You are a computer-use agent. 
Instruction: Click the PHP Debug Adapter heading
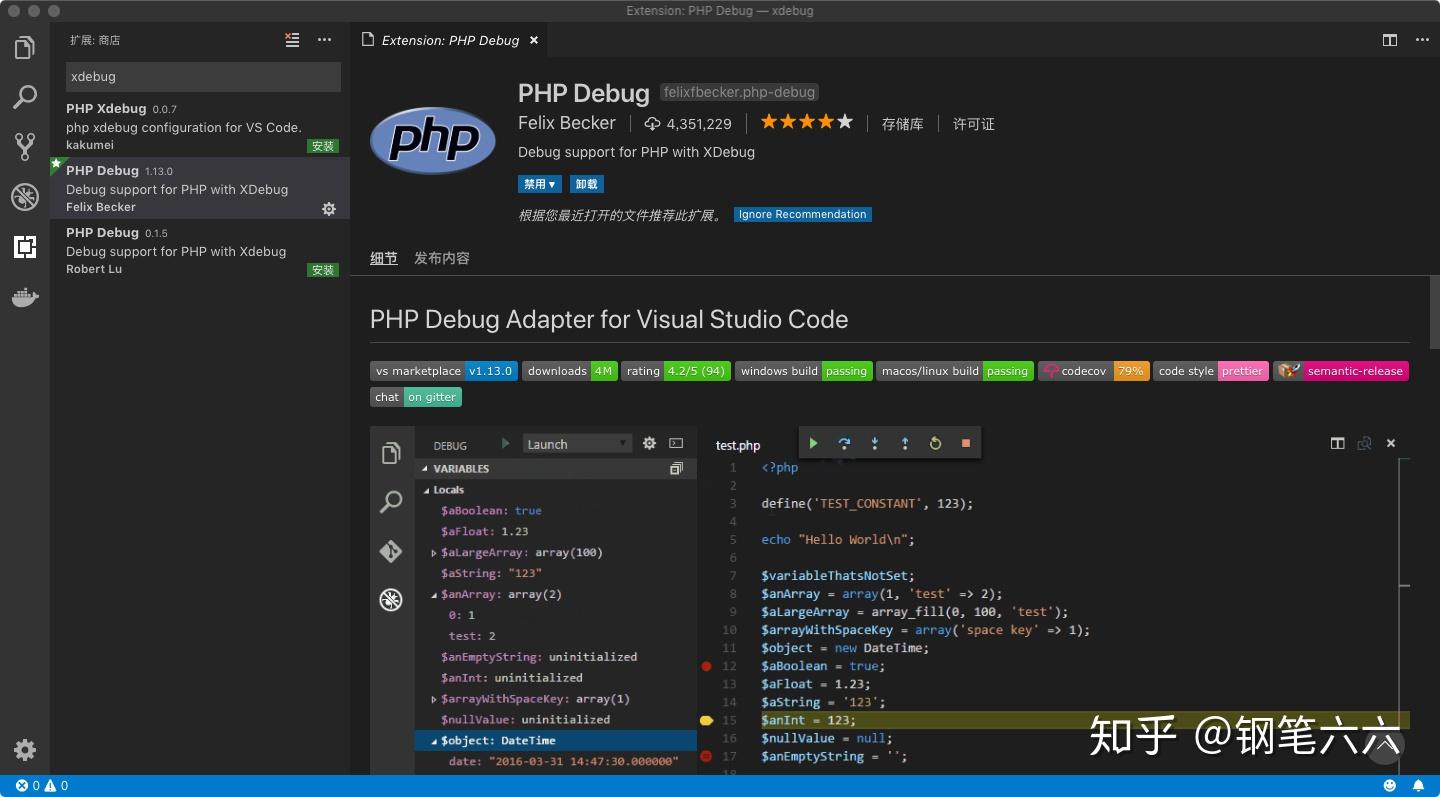[x=609, y=319]
